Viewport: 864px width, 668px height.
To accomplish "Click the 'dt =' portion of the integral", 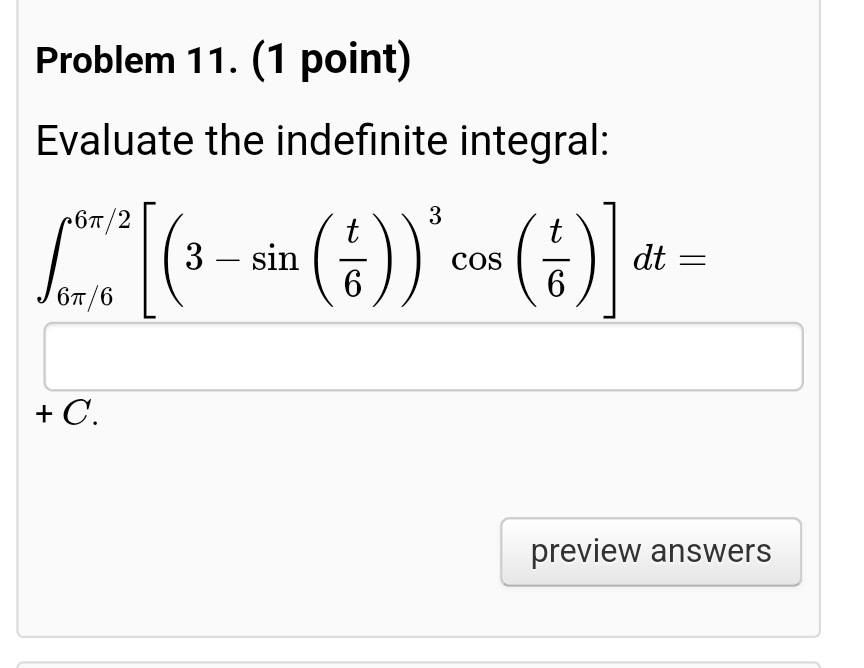I will click(667, 257).
